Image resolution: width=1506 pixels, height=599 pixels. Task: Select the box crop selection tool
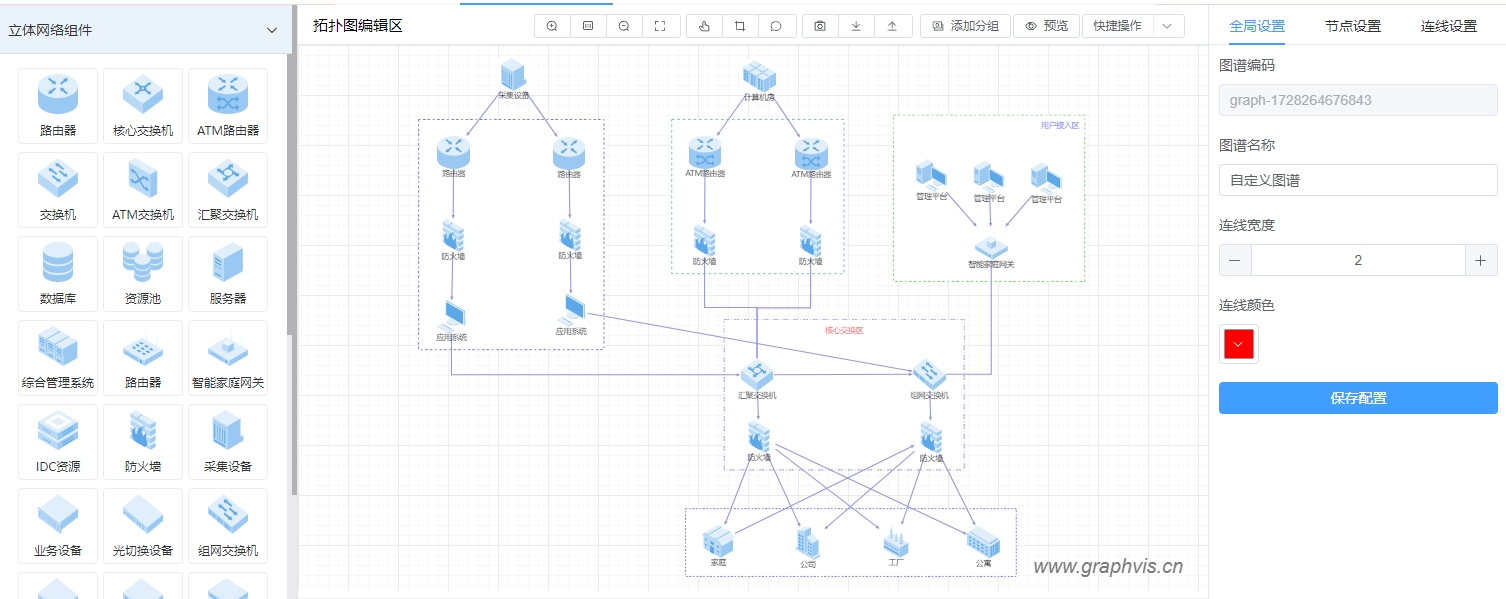[x=740, y=26]
